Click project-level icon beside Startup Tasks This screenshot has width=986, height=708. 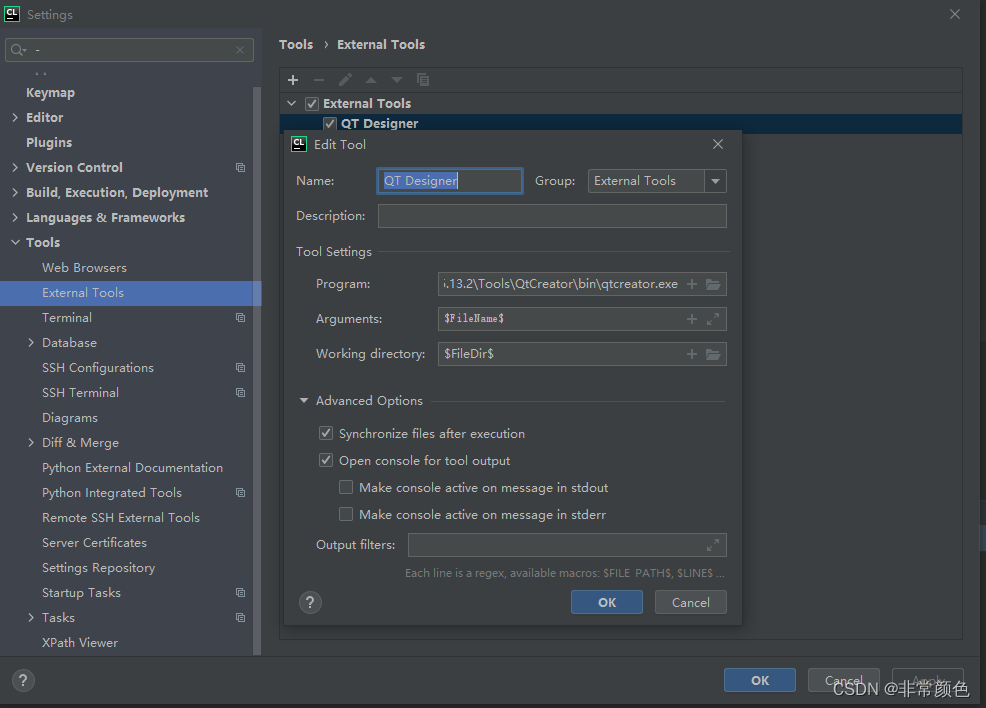[240, 592]
